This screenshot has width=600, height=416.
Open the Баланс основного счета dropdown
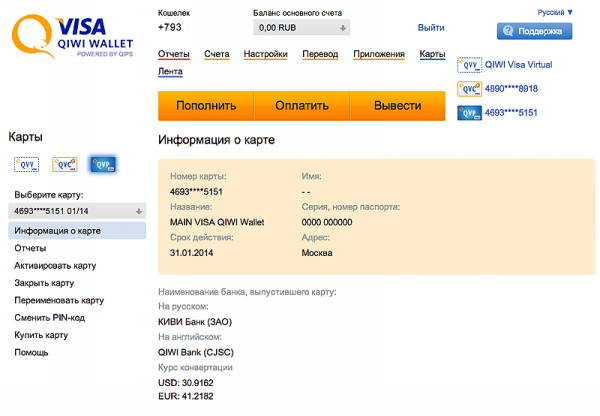tap(302, 28)
